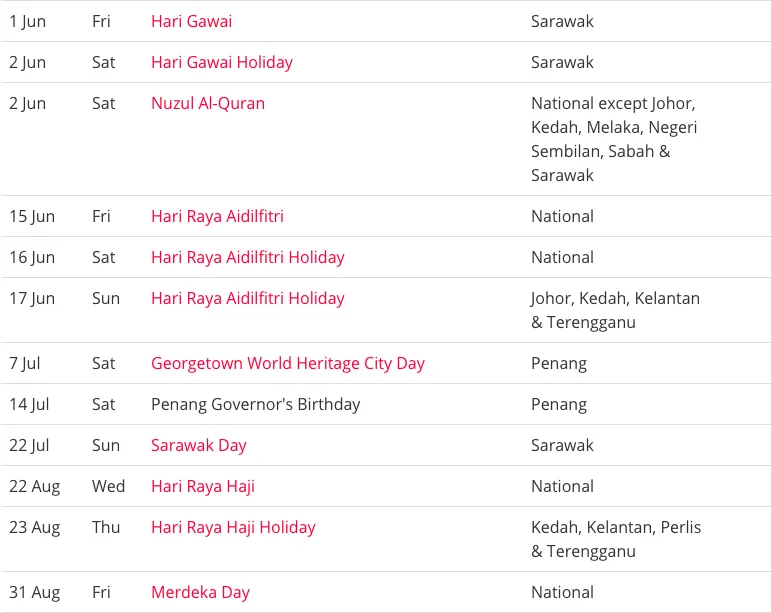This screenshot has height=613, width=771.
Task: Click the 1 Jun date cell
Action: 27,21
